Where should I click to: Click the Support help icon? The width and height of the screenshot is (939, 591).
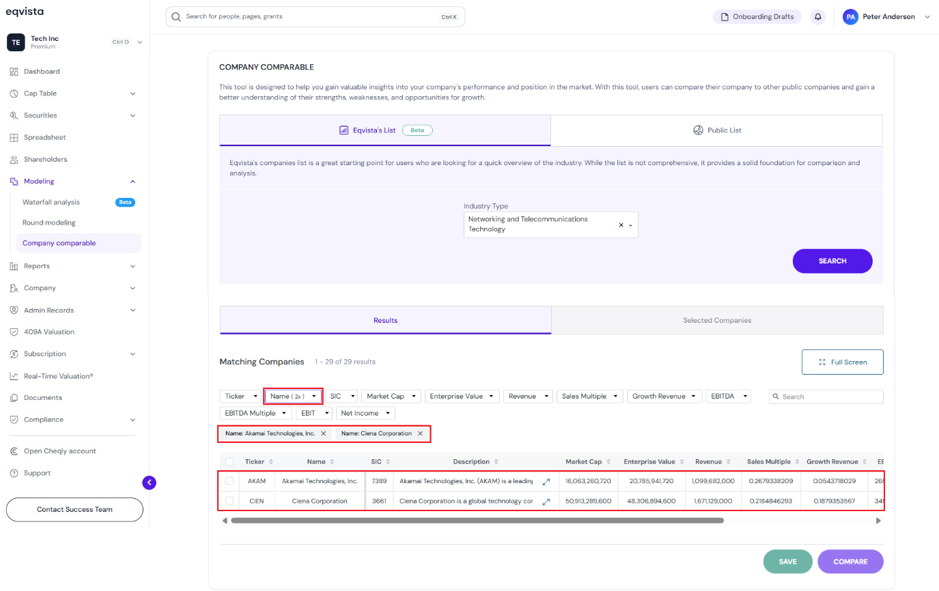pos(14,473)
